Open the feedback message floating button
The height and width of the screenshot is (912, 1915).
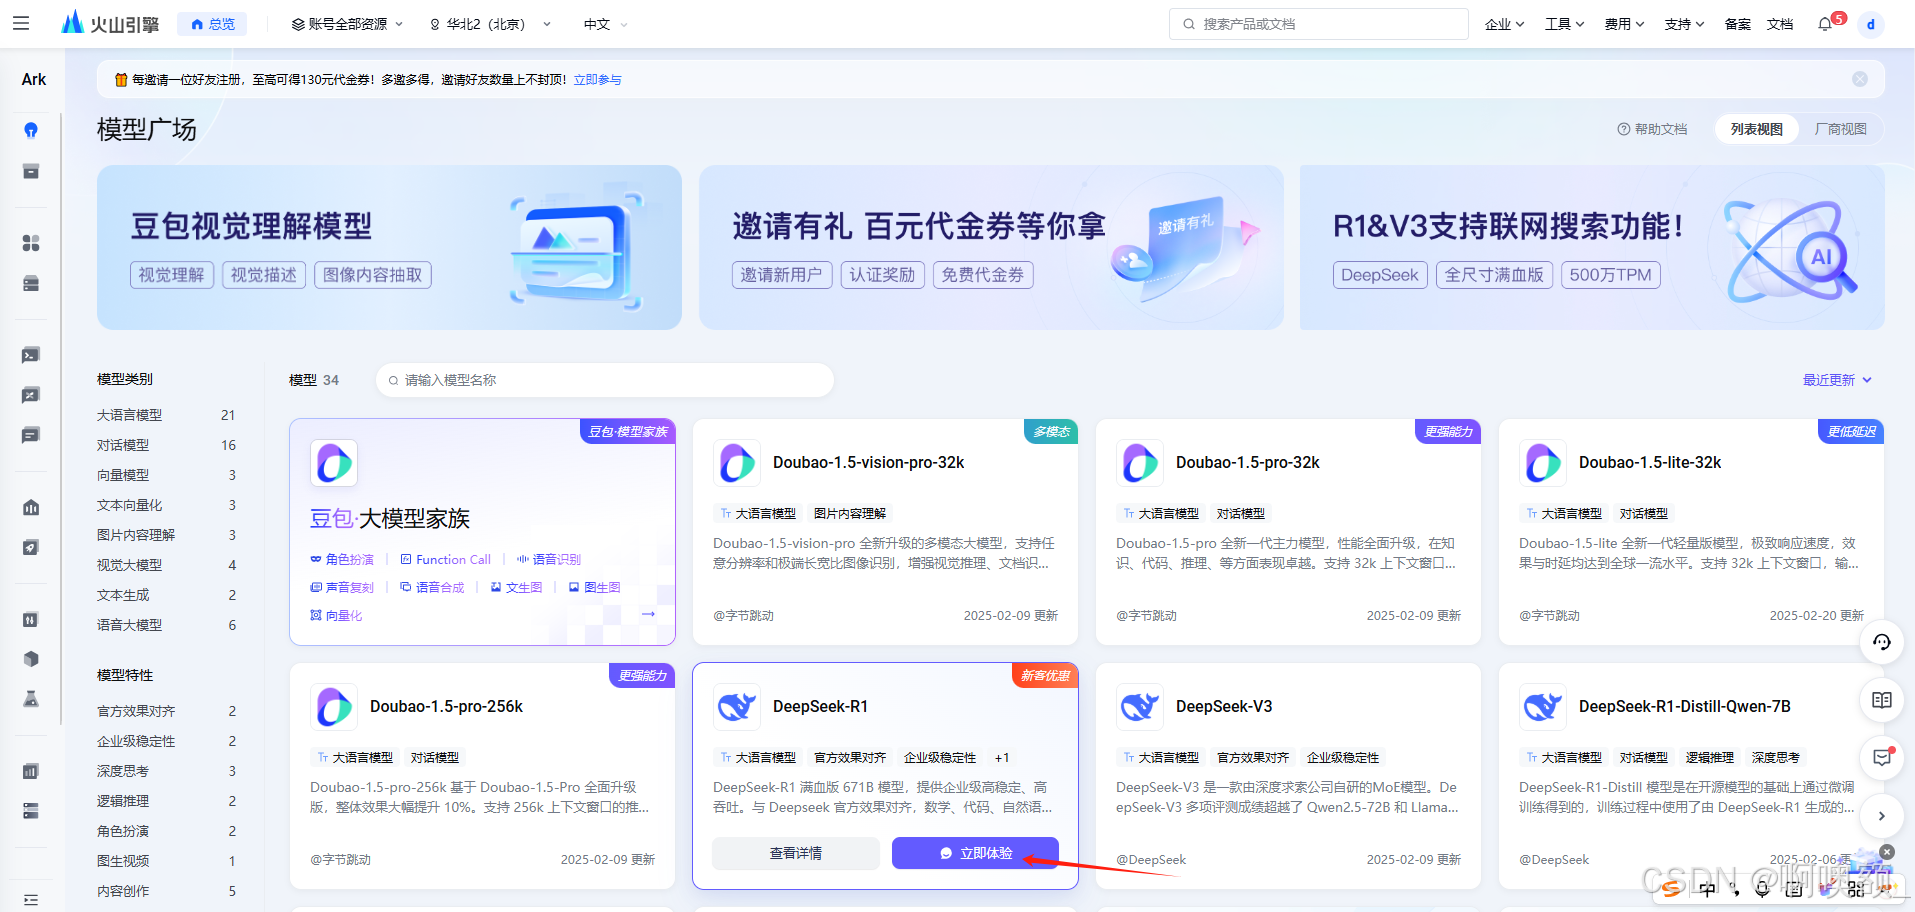tap(1881, 758)
